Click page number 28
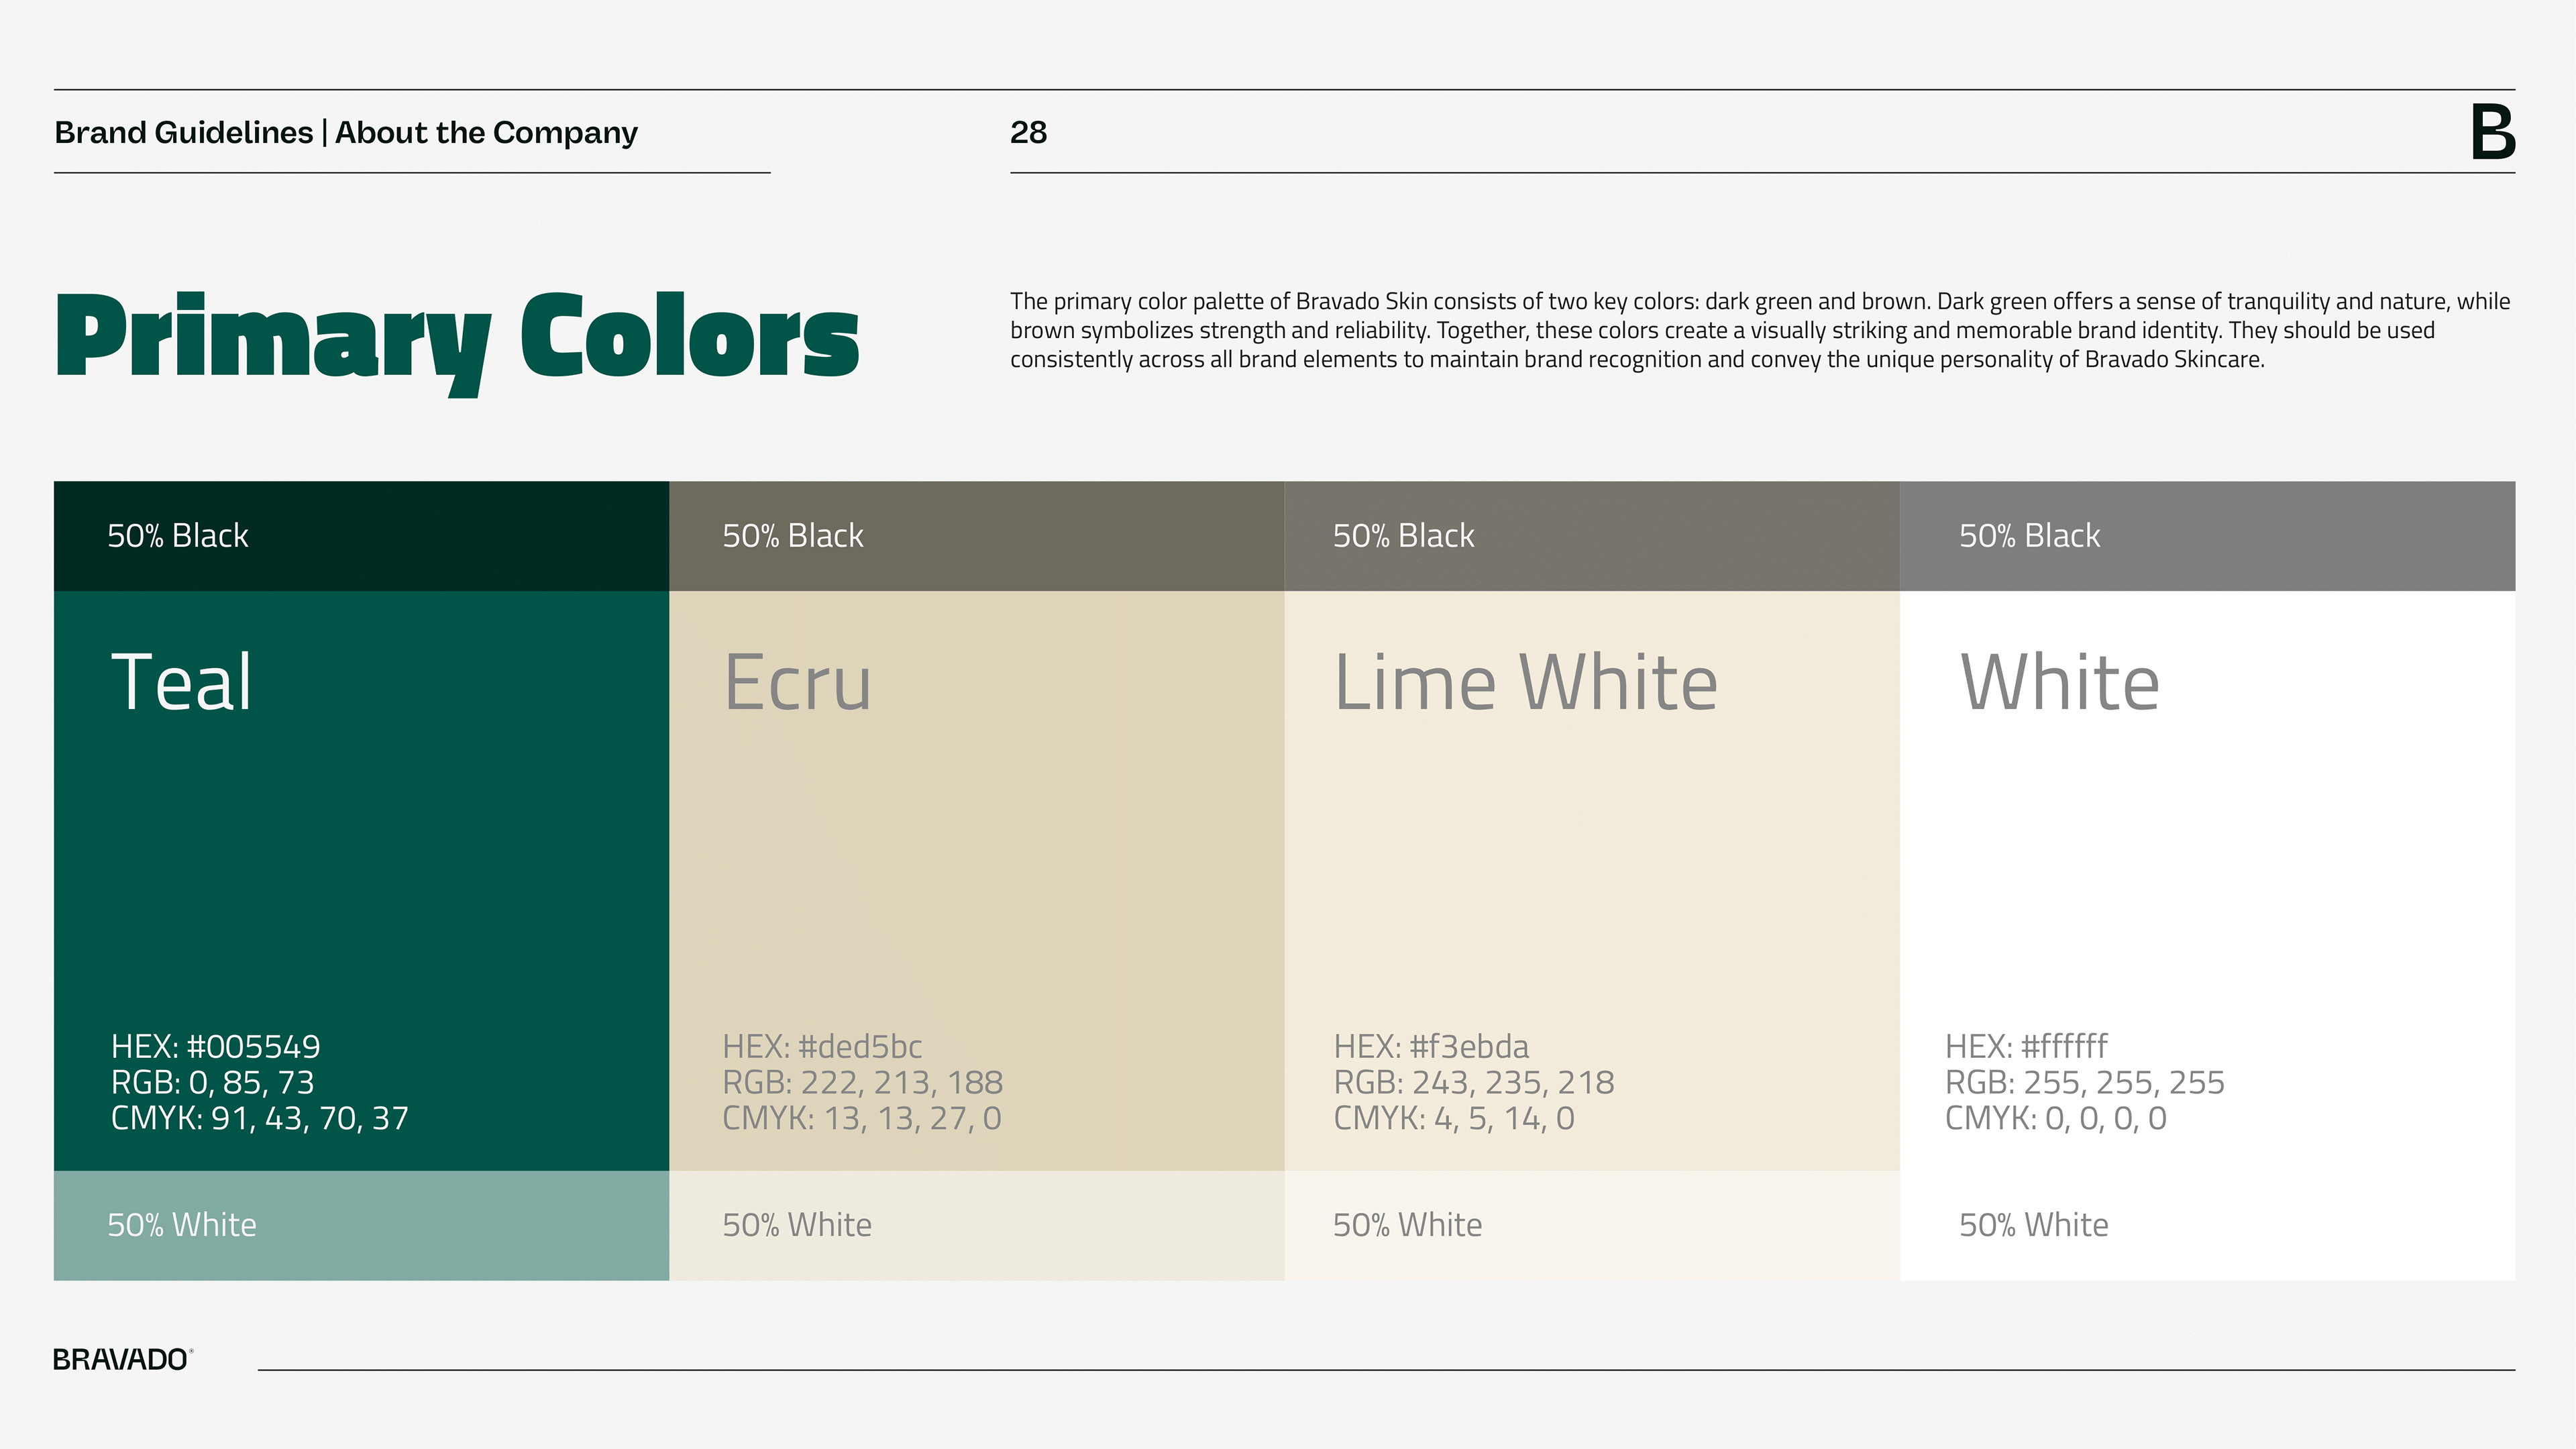 pyautogui.click(x=1028, y=132)
